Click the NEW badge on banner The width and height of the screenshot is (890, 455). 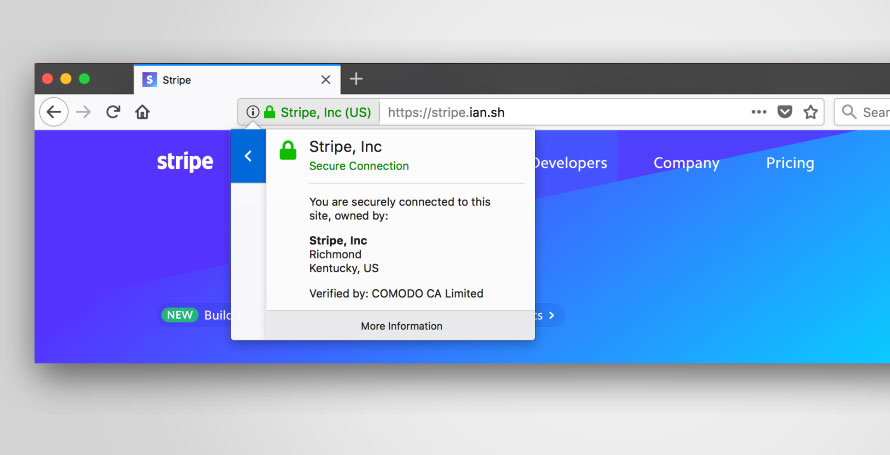click(x=179, y=315)
